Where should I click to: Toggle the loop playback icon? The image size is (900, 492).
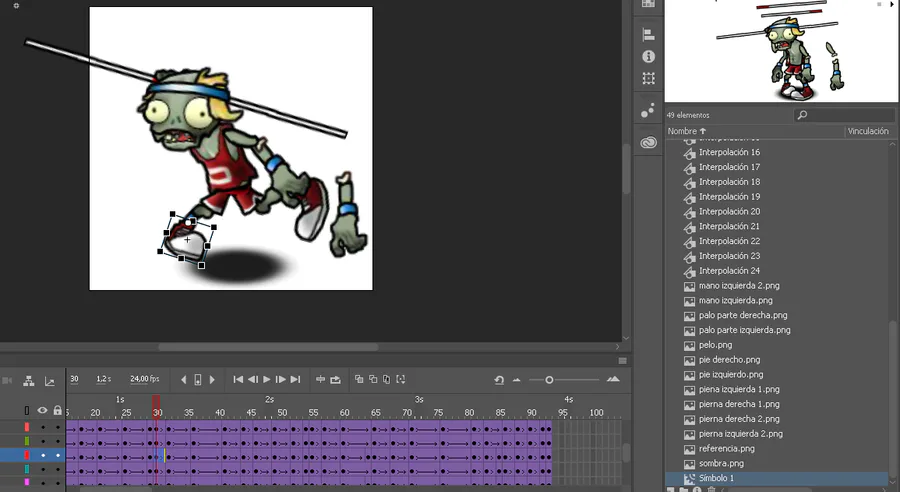pyautogui.click(x=336, y=379)
